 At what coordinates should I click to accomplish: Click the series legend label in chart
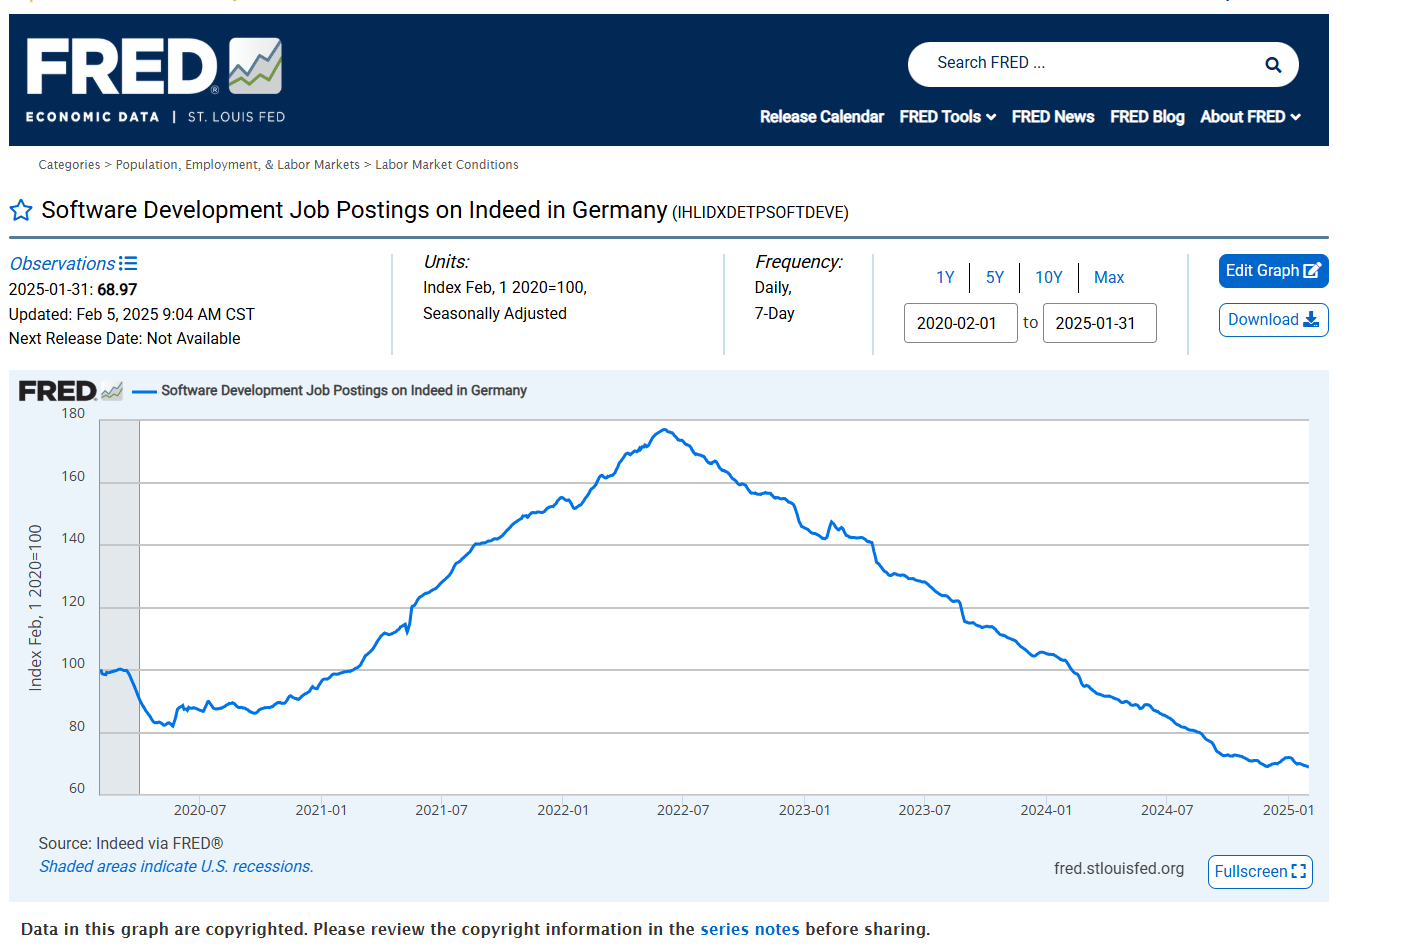(344, 391)
